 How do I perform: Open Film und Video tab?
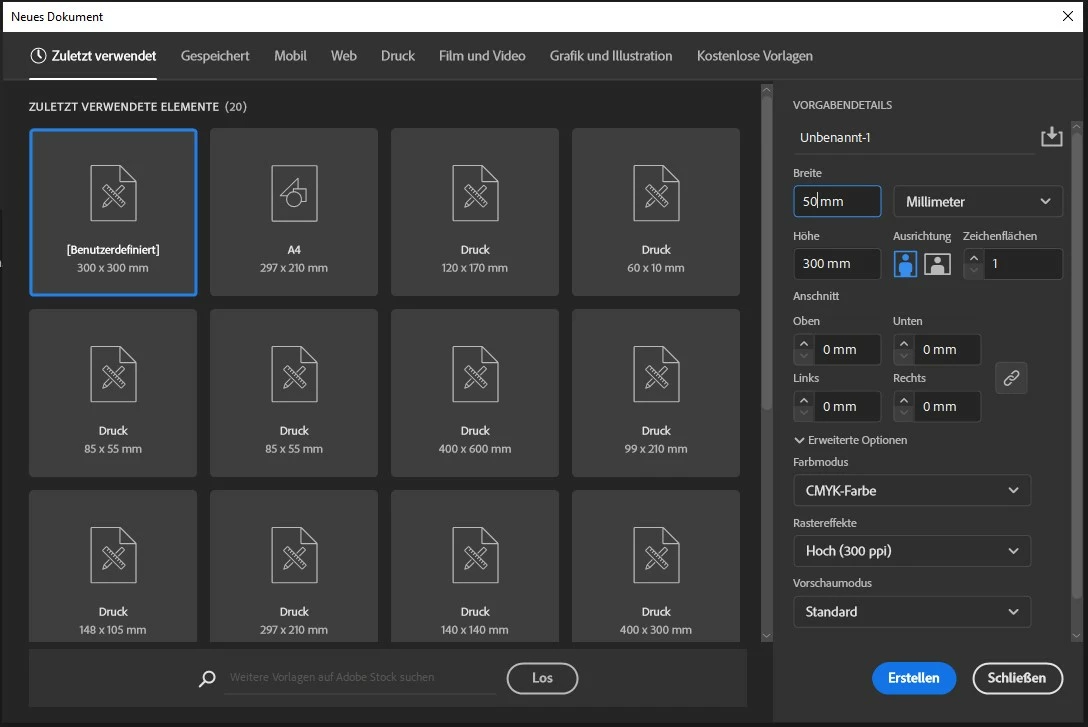(482, 55)
